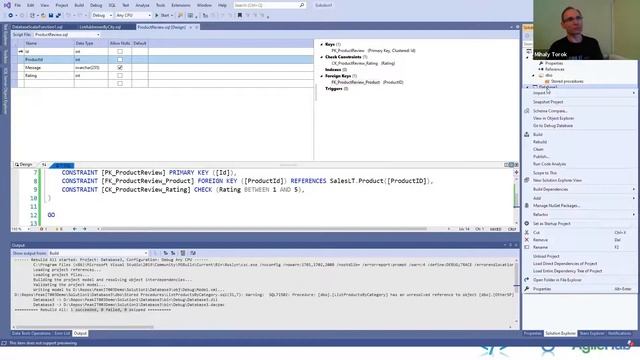Screen dimensions: 640x360
Task: Select the Message column name cell
Action: [x=49, y=67]
